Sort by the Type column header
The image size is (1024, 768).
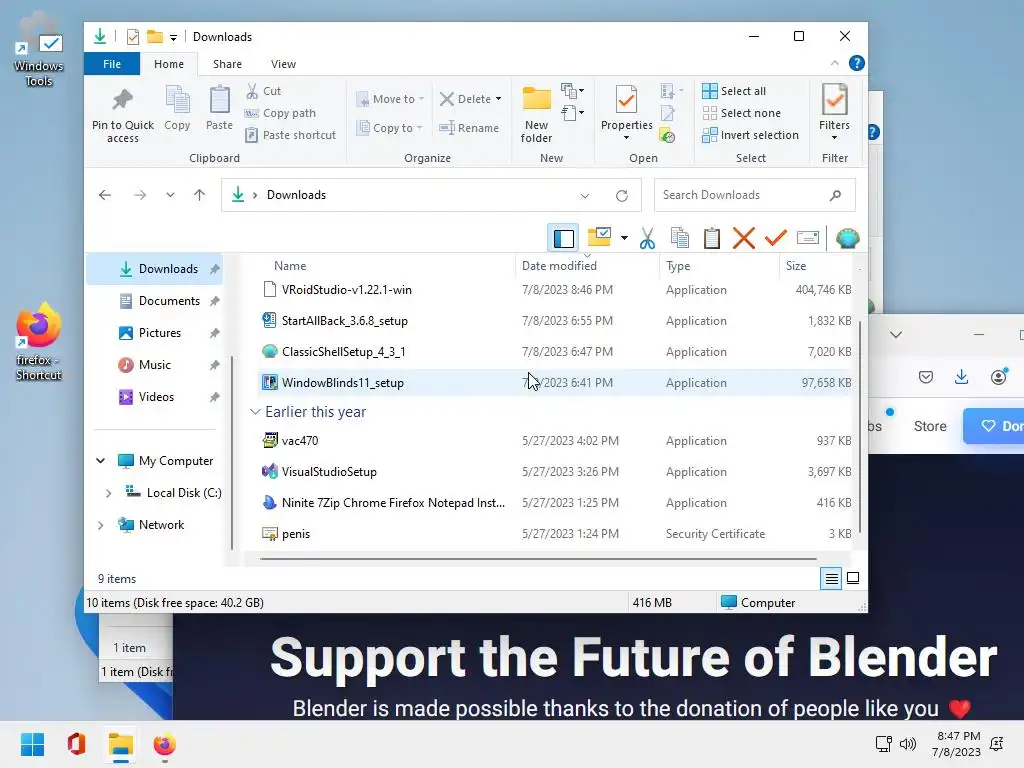click(678, 266)
